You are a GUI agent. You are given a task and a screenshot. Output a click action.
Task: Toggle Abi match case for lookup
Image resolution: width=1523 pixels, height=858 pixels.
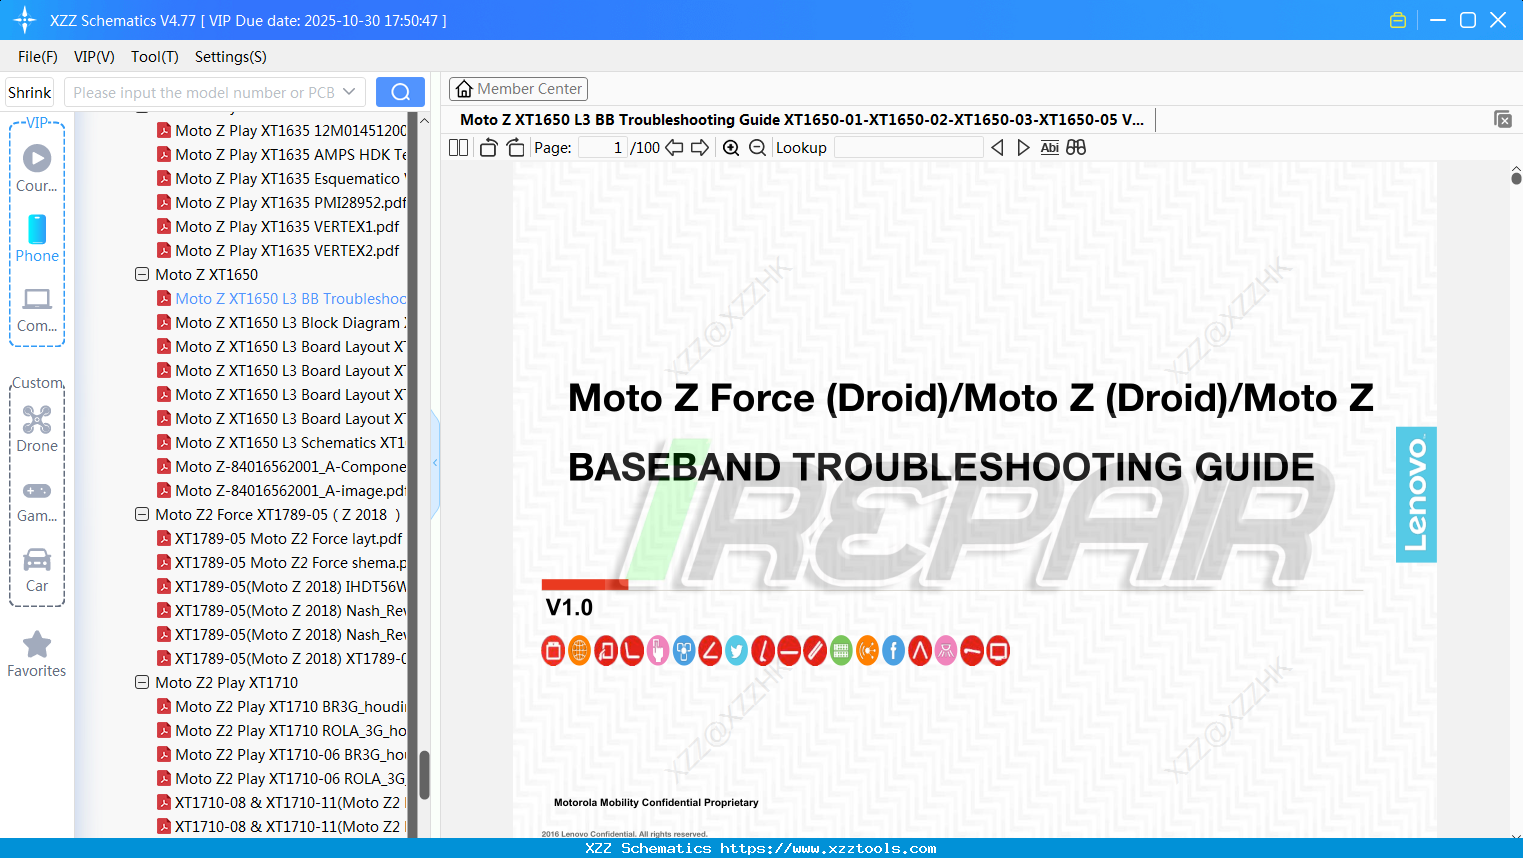pyautogui.click(x=1049, y=147)
